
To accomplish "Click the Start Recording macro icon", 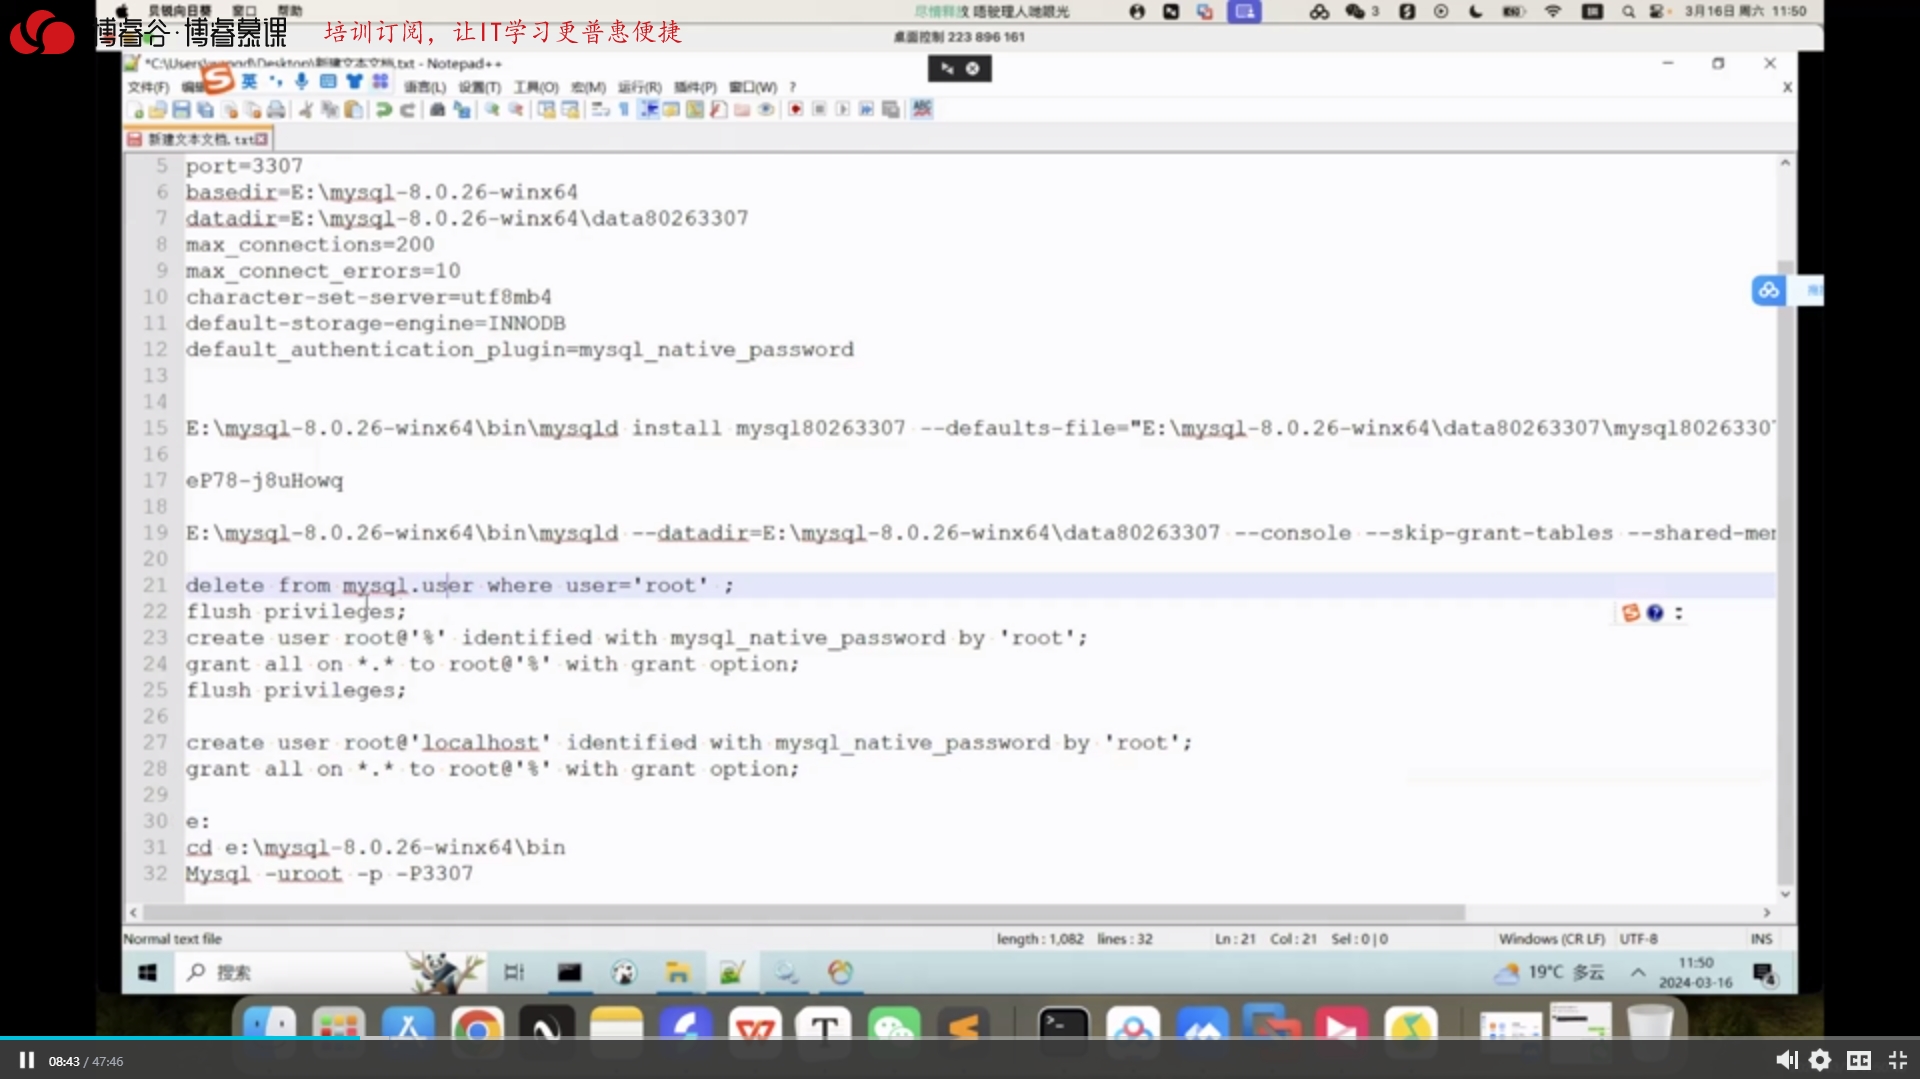I will (795, 109).
